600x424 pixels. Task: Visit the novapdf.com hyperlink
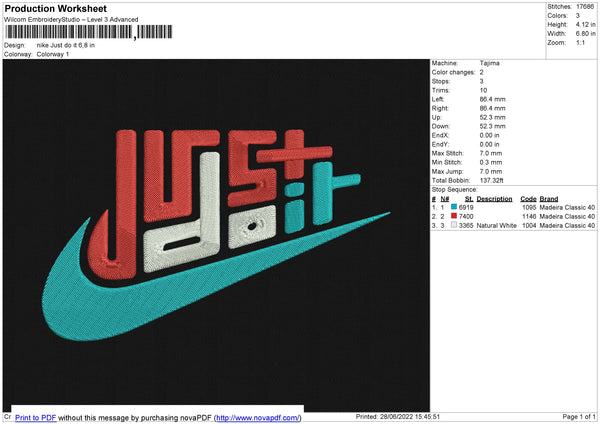point(258,417)
